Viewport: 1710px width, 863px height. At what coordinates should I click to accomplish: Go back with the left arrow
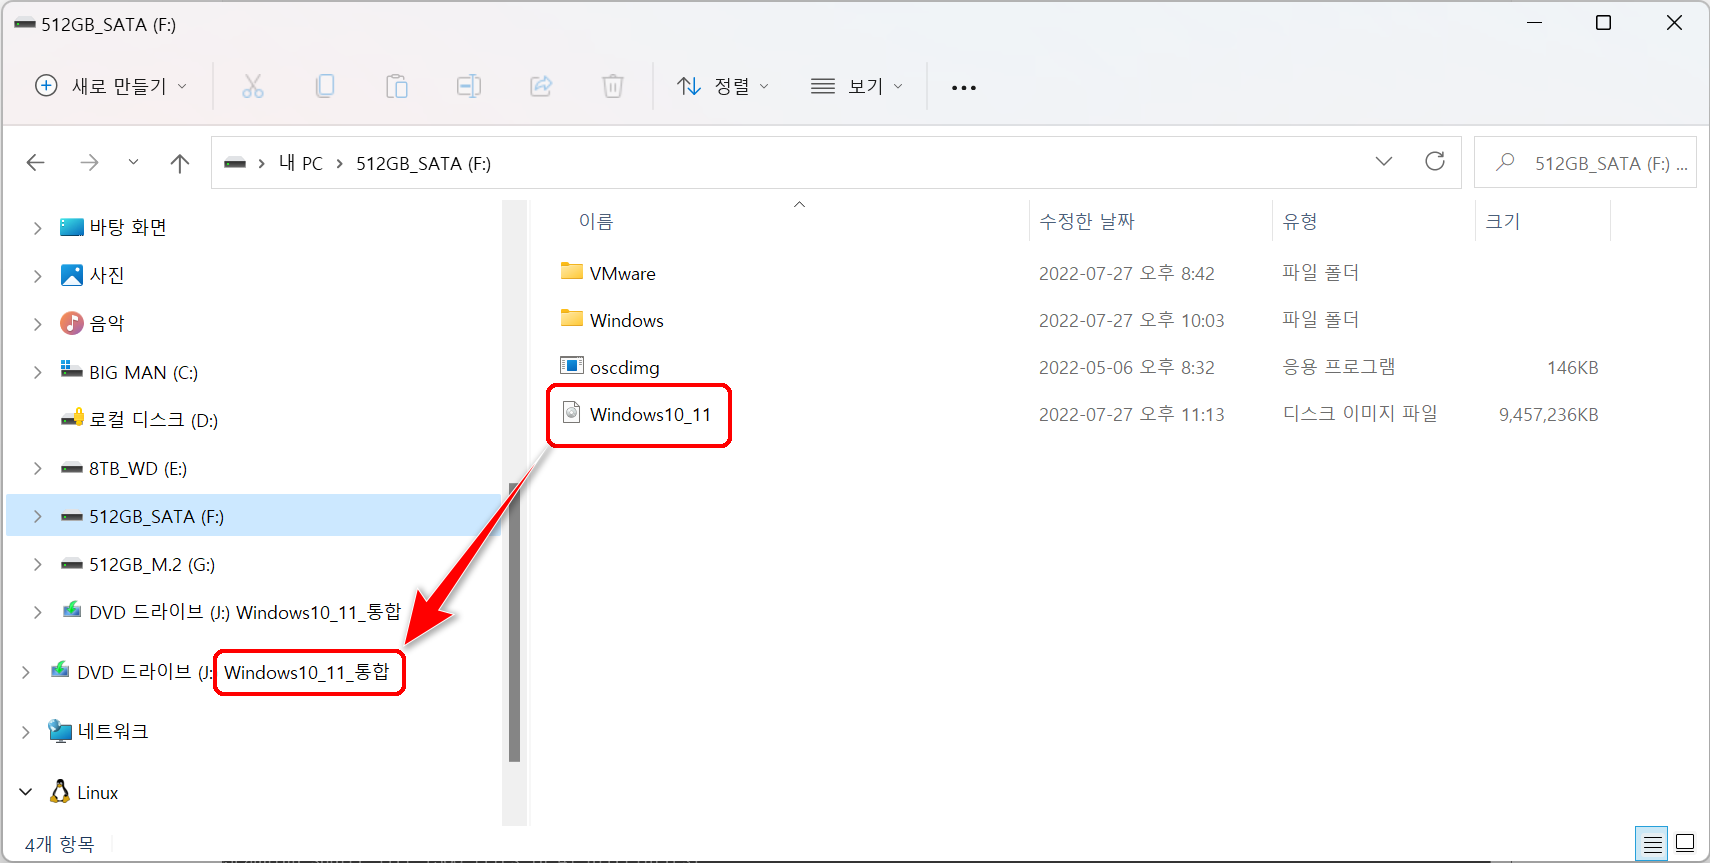point(36,163)
